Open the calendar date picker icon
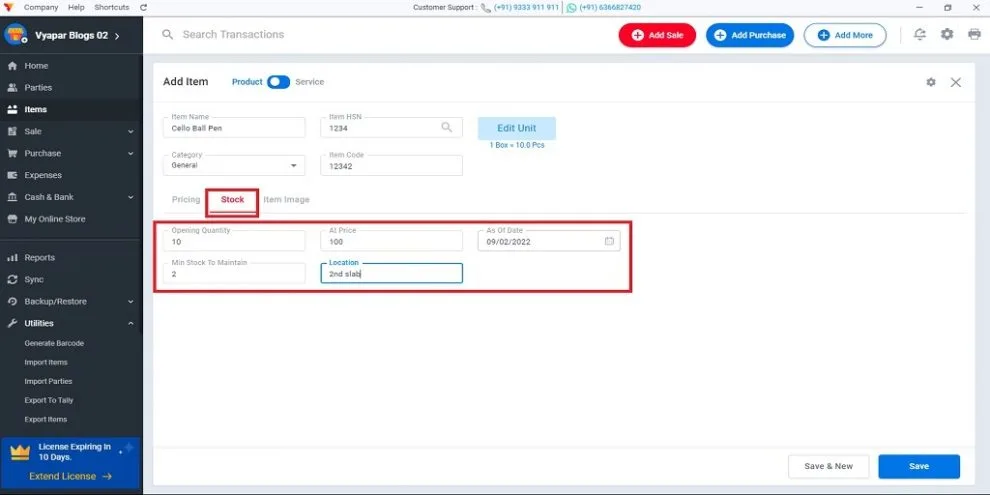The image size is (990, 495). [x=609, y=241]
